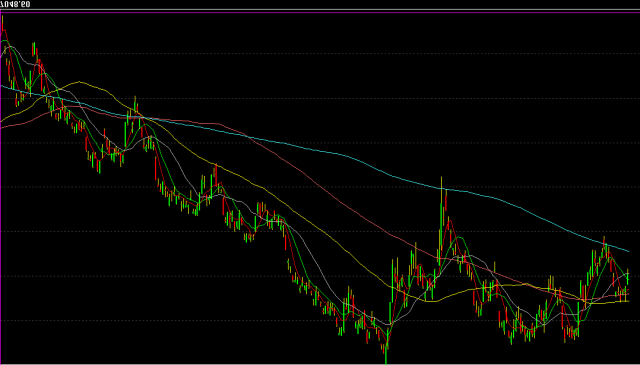Click the flipped 7048.60 price label
The image size is (640, 365).
(x=15, y=4)
